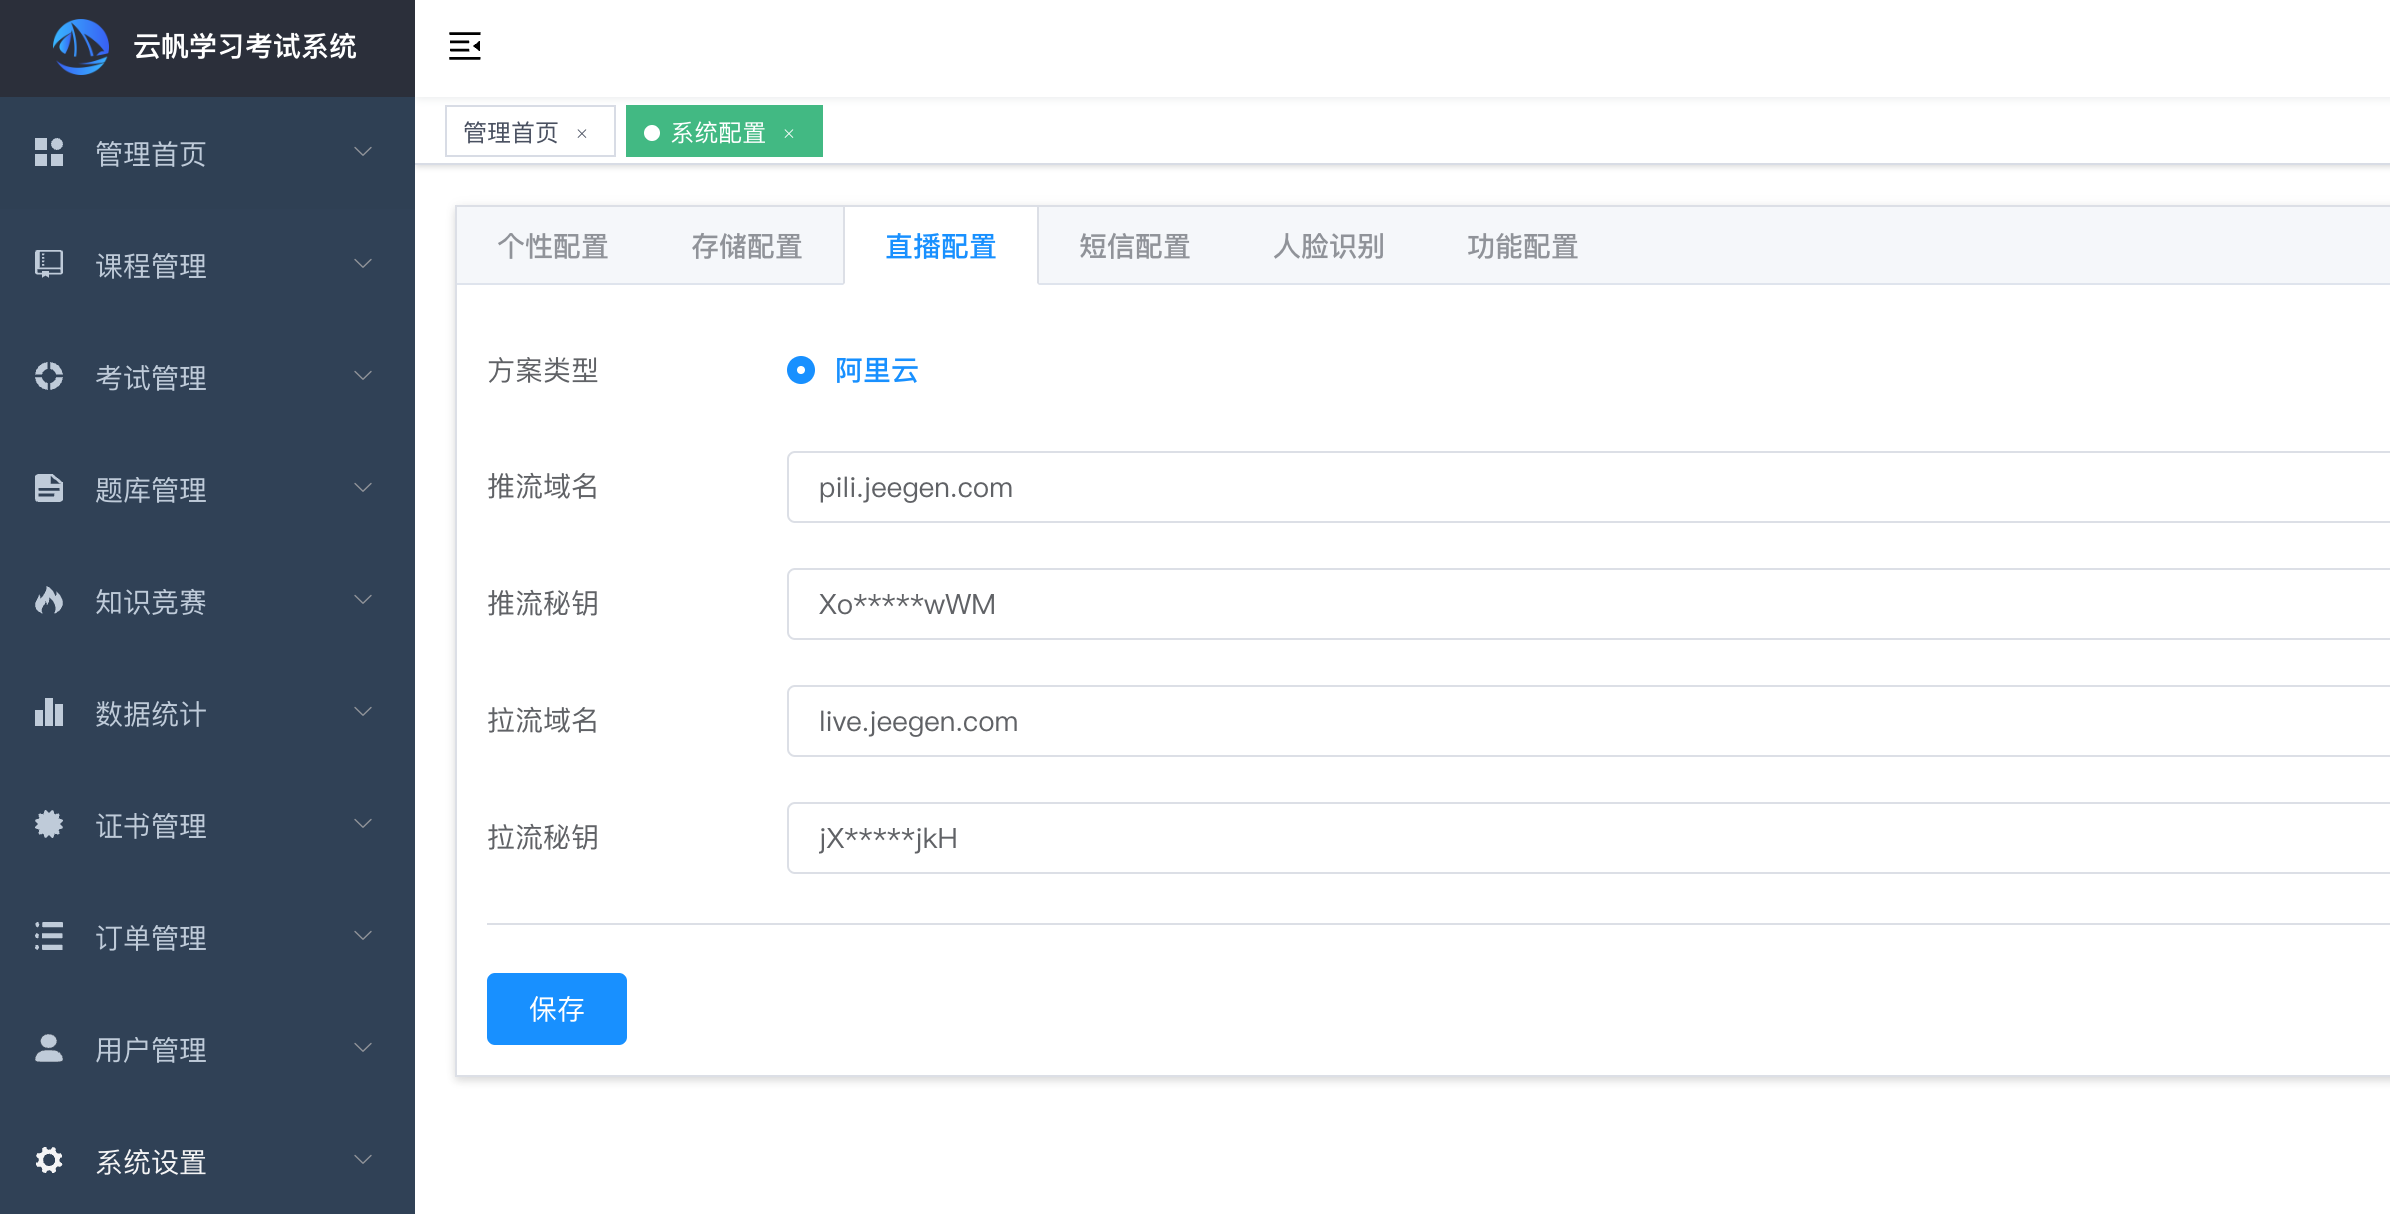Open the 短信配置 tab
This screenshot has height=1214, width=2390.
pyautogui.click(x=1135, y=246)
